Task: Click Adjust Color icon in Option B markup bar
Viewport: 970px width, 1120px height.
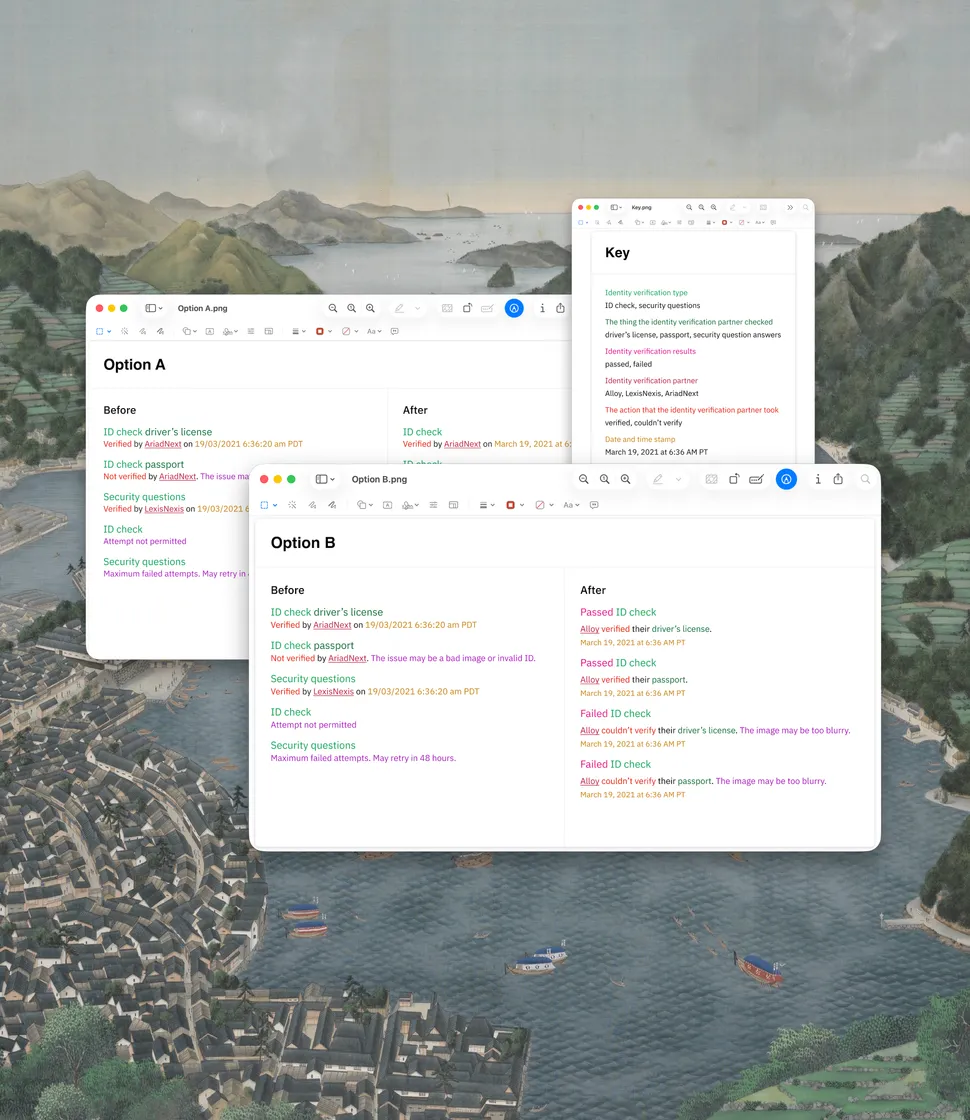Action: click(x=433, y=505)
